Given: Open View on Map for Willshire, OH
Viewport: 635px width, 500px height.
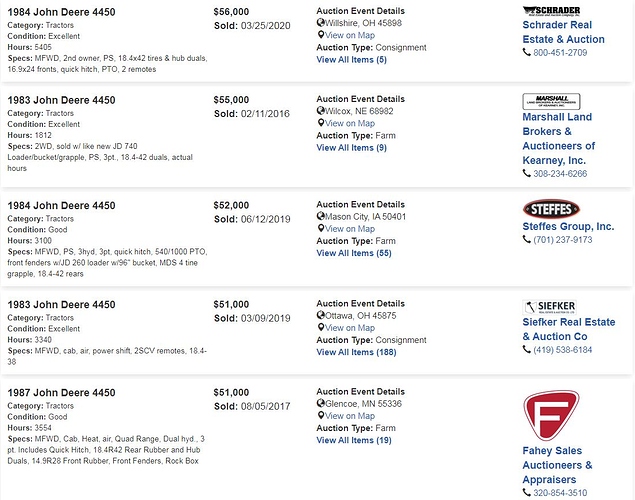Looking at the screenshot, I should 350,35.
